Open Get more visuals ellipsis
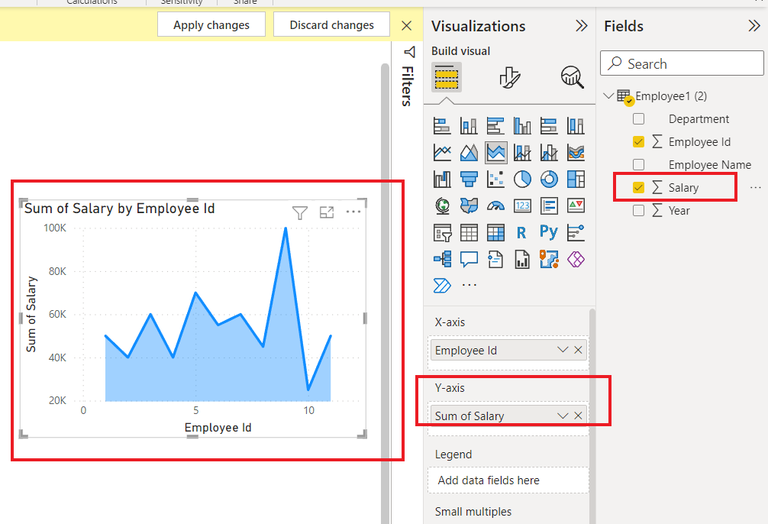The height and width of the screenshot is (524, 768). tap(469, 285)
